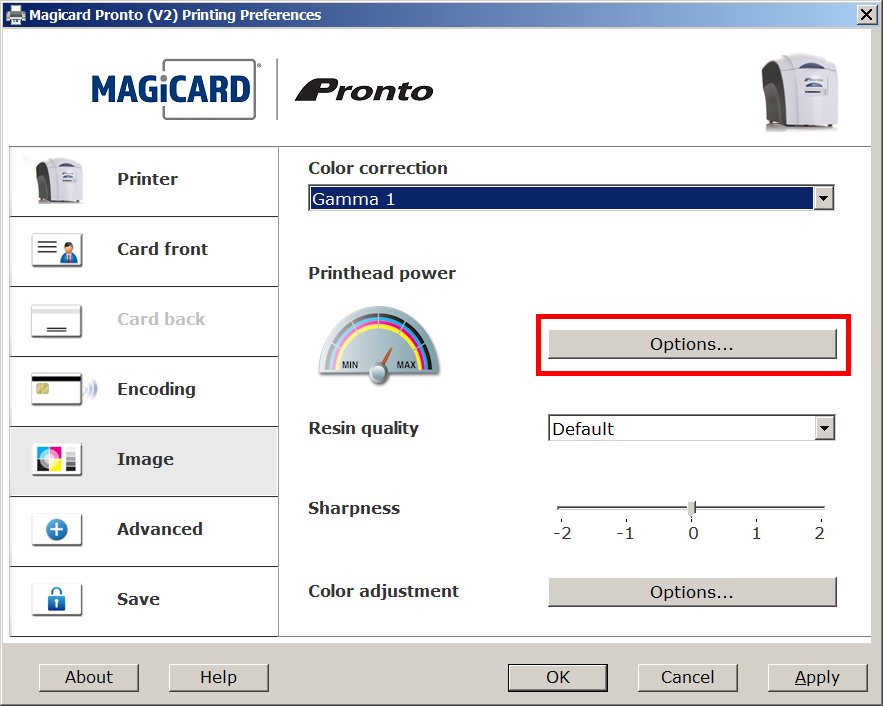883x706 pixels.
Task: Click the About button
Action: 88,677
